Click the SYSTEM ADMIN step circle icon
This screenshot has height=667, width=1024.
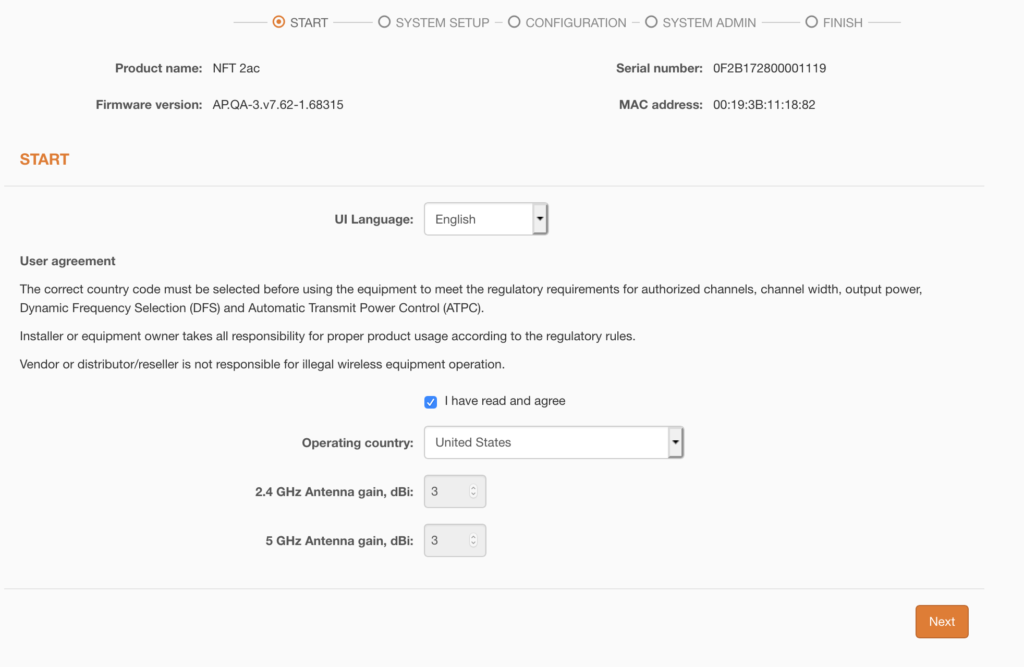[651, 22]
